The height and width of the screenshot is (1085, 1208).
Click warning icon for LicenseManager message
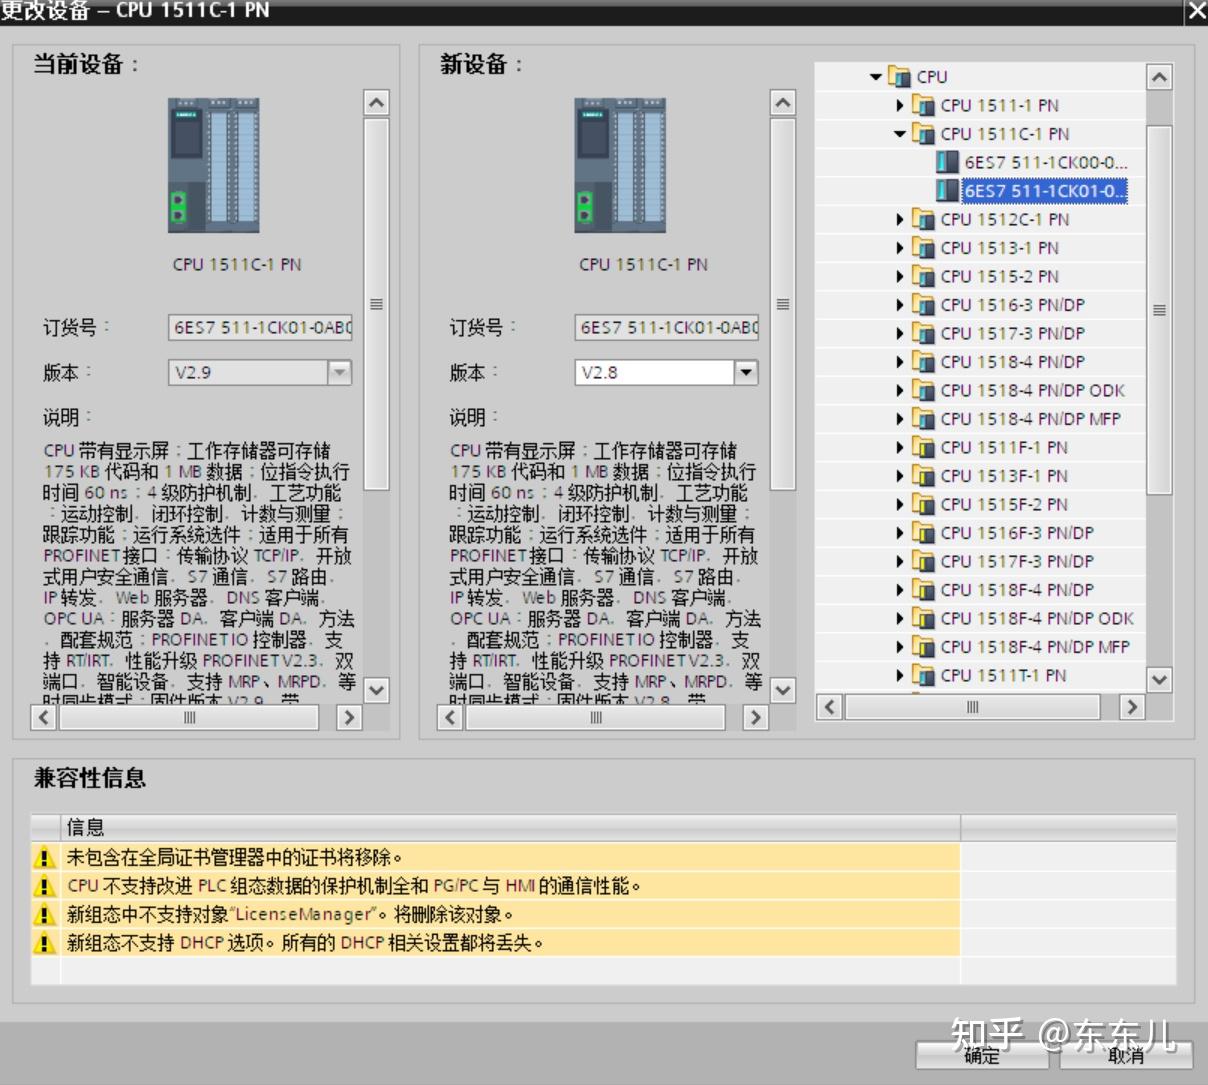tap(45, 914)
